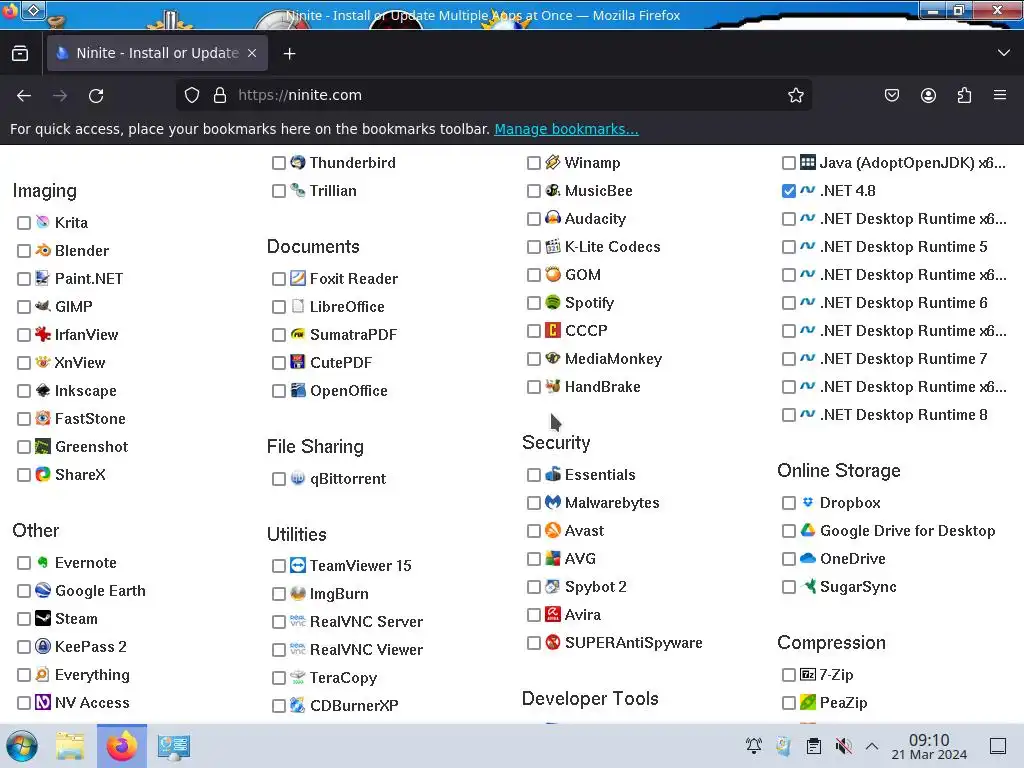Select the LibreOffice checkbox
This screenshot has width=1024, height=768.
(x=278, y=307)
